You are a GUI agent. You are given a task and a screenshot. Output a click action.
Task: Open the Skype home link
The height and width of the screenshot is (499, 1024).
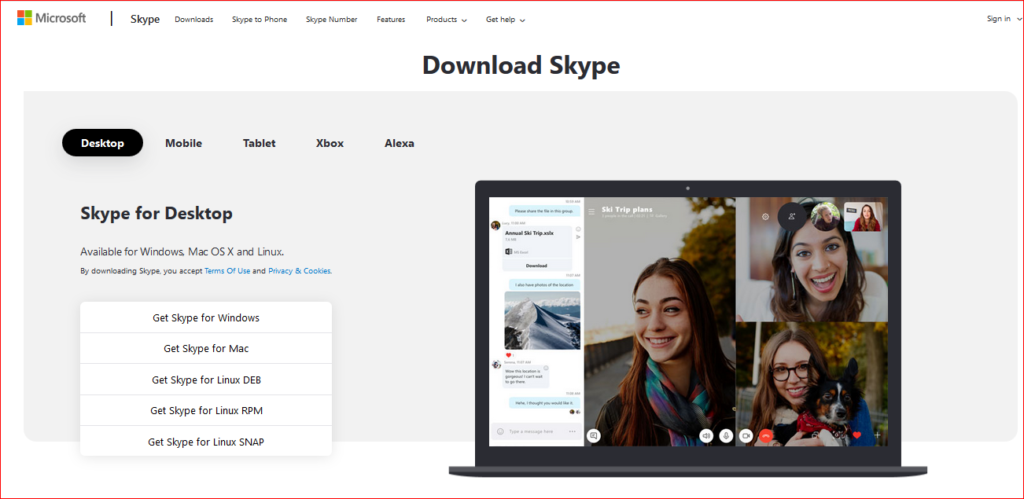click(x=145, y=19)
